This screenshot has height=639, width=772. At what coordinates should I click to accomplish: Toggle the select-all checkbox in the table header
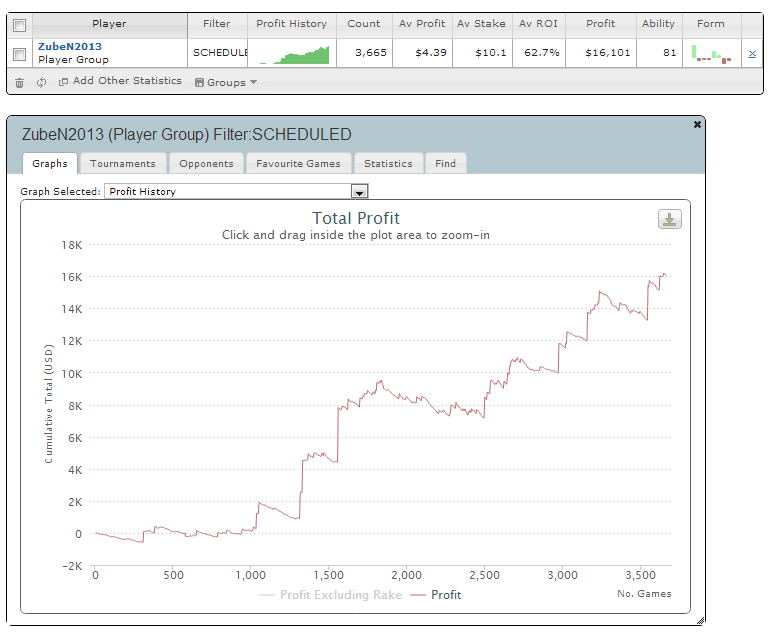click(x=20, y=25)
